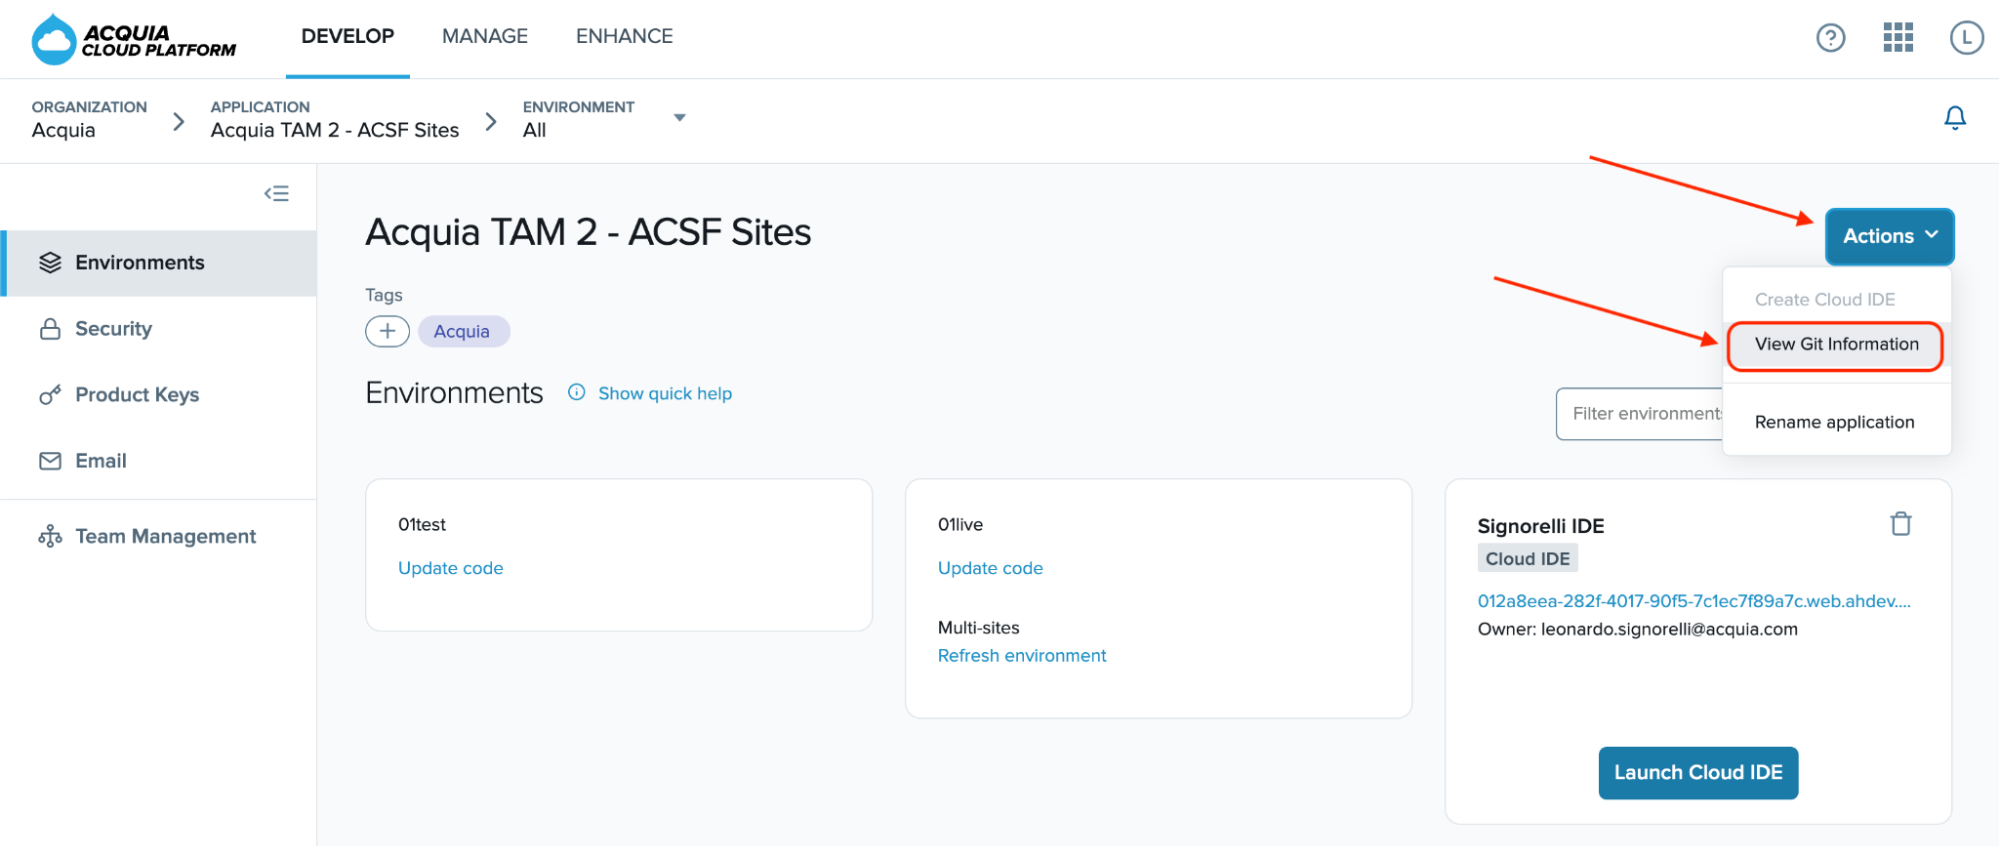The image size is (1999, 847).
Task: Open Environments in the sidebar
Action: point(160,263)
